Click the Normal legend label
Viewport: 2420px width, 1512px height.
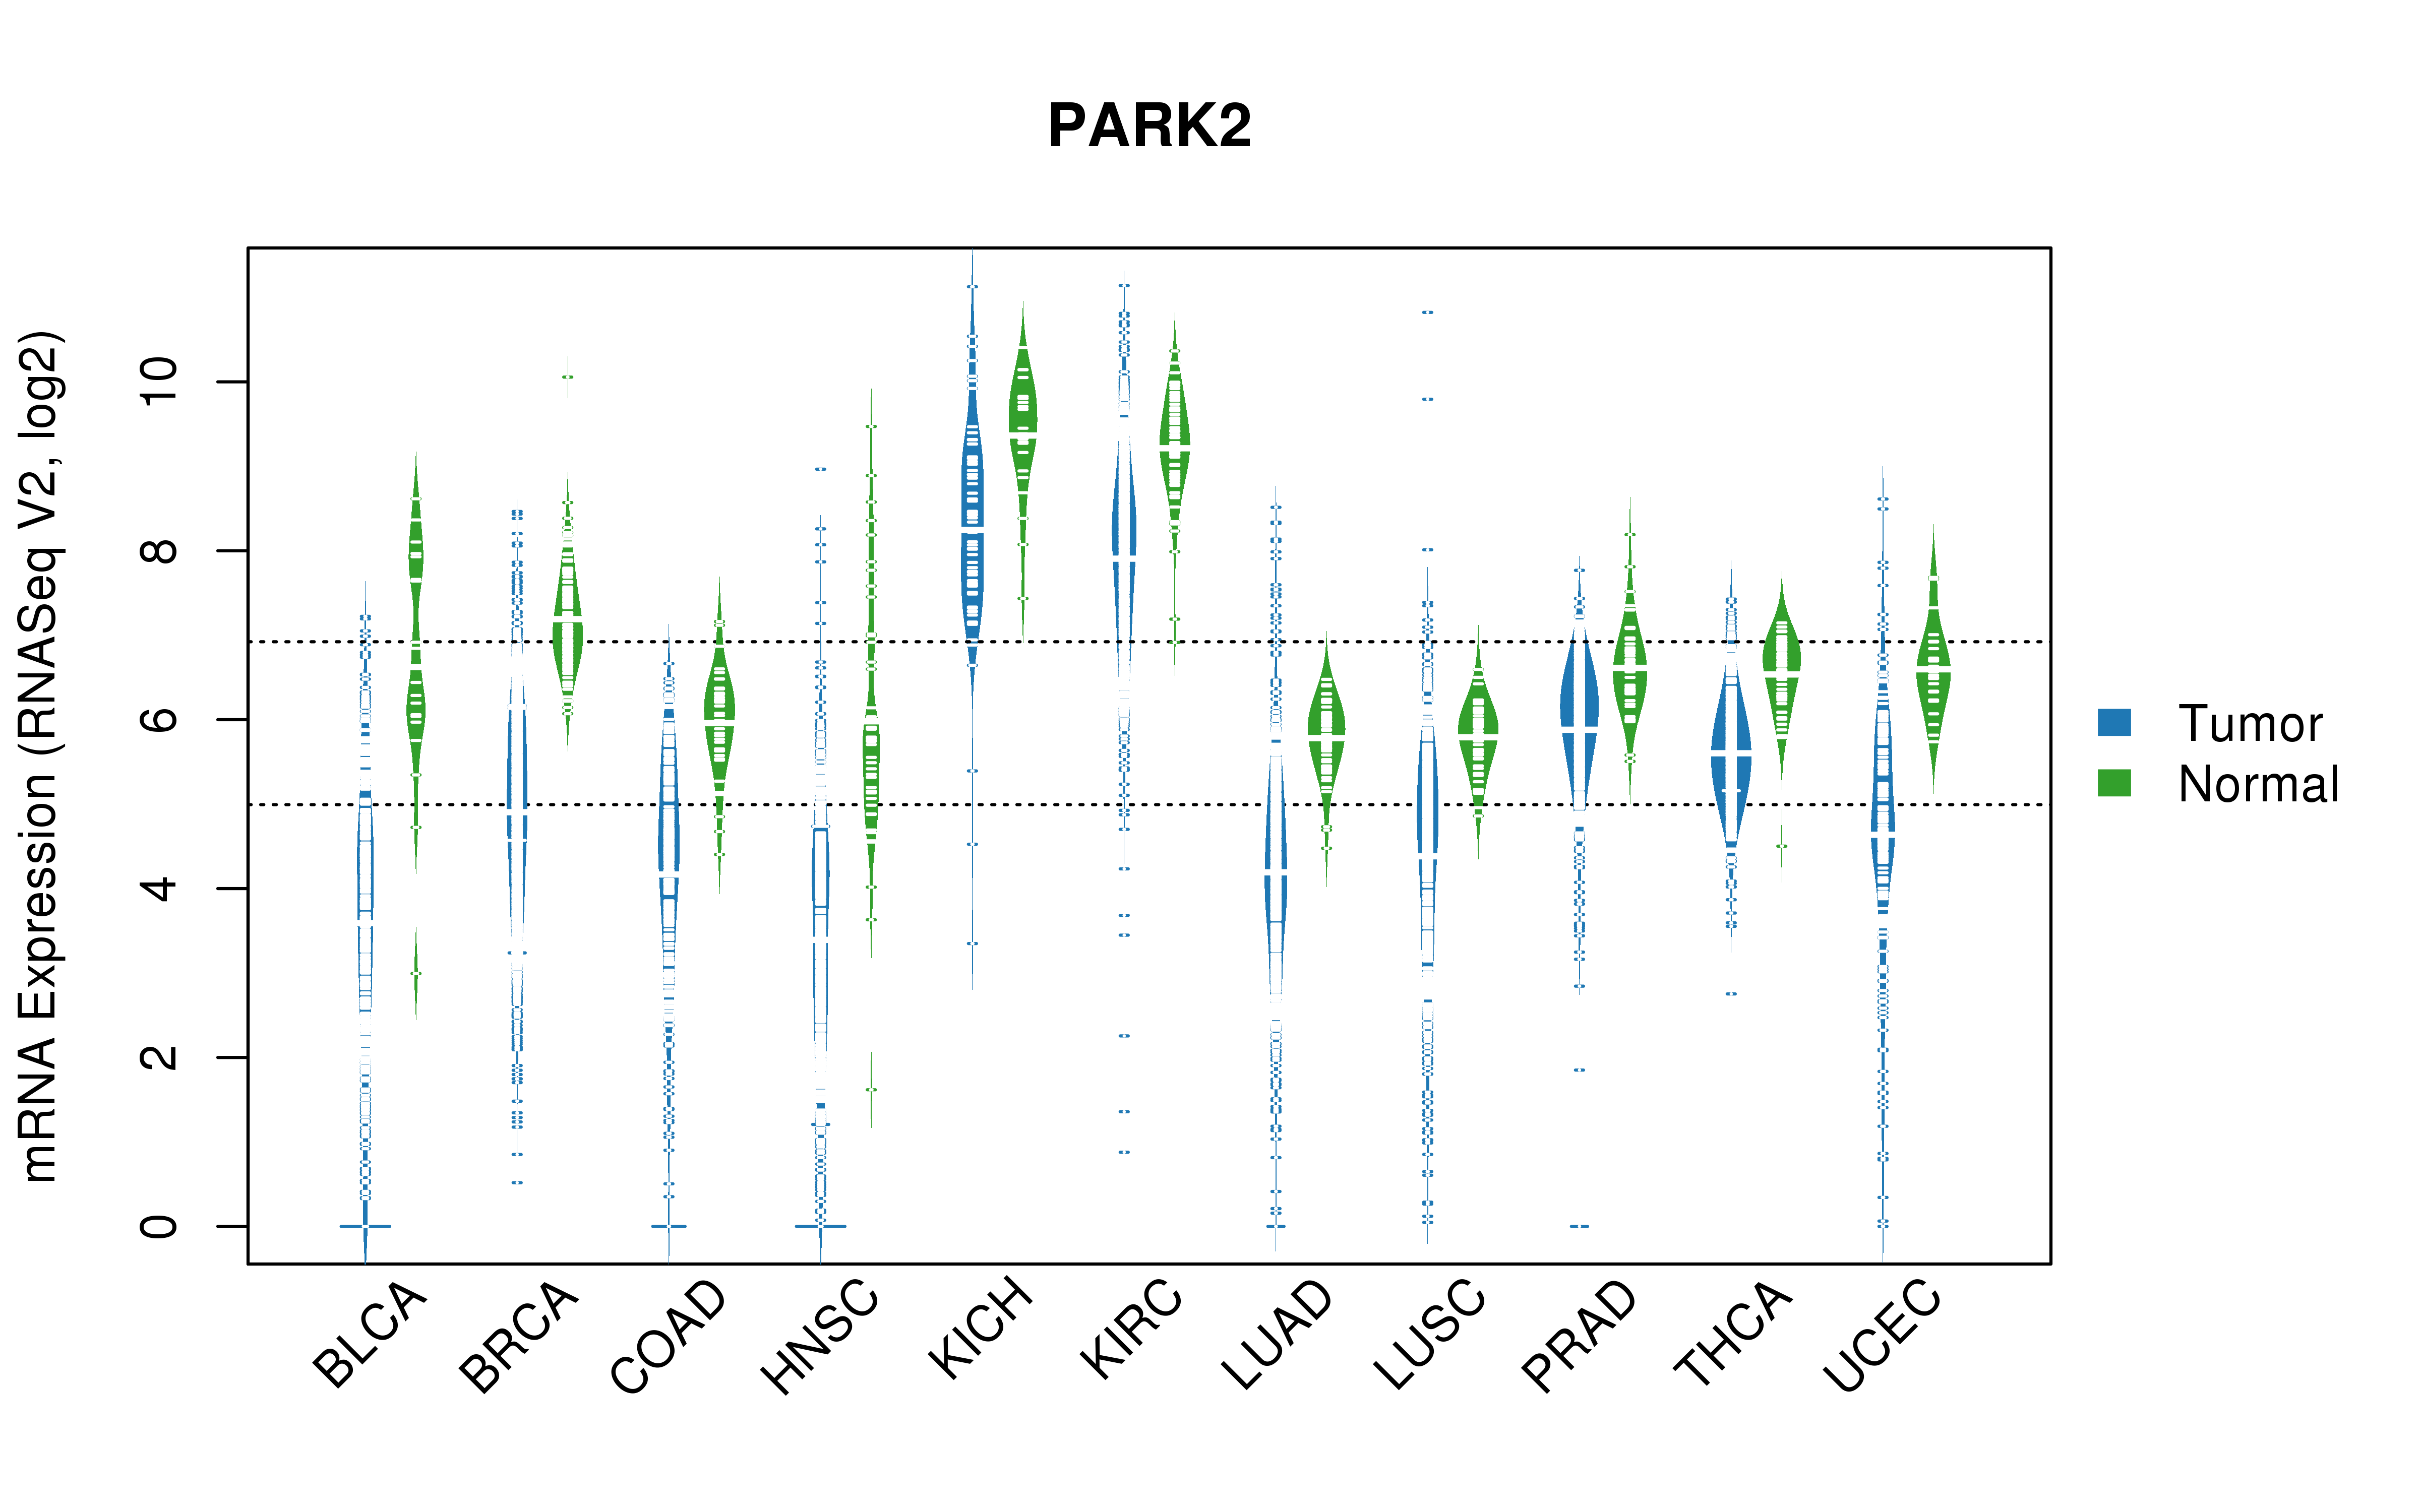pyautogui.click(x=2258, y=784)
